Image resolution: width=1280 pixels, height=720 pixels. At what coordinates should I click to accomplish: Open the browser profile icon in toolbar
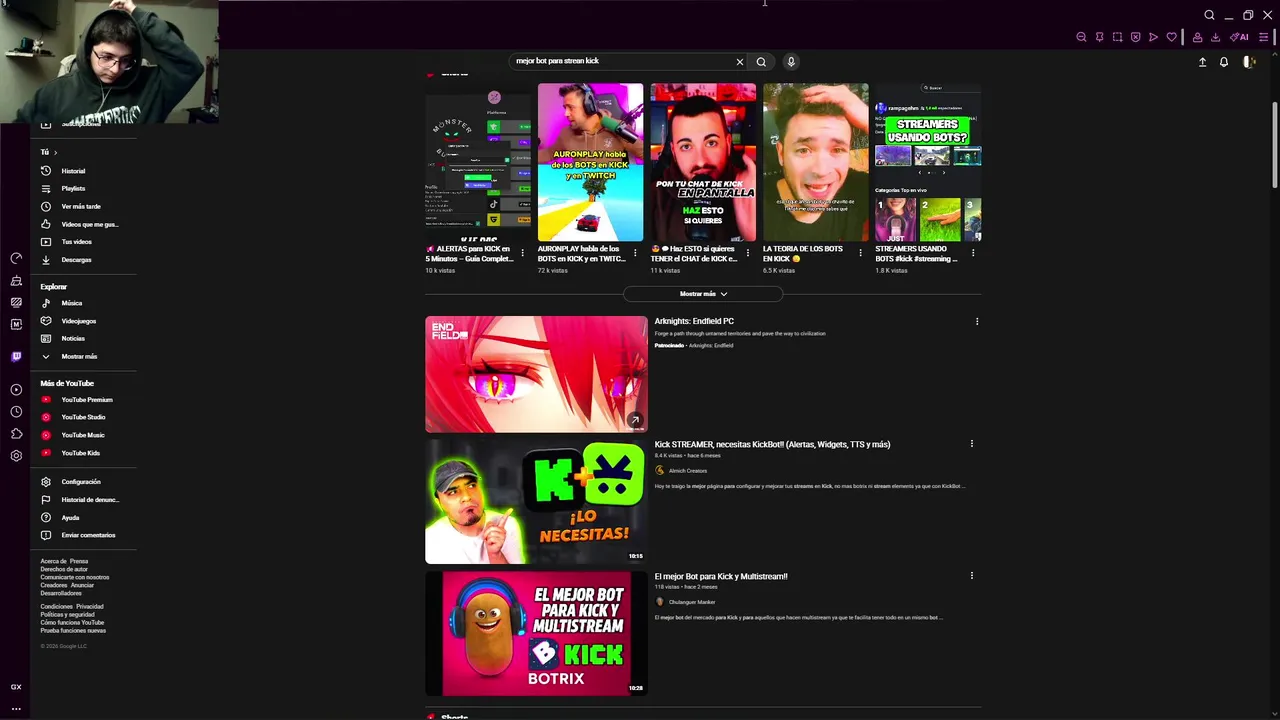click(x=1197, y=37)
